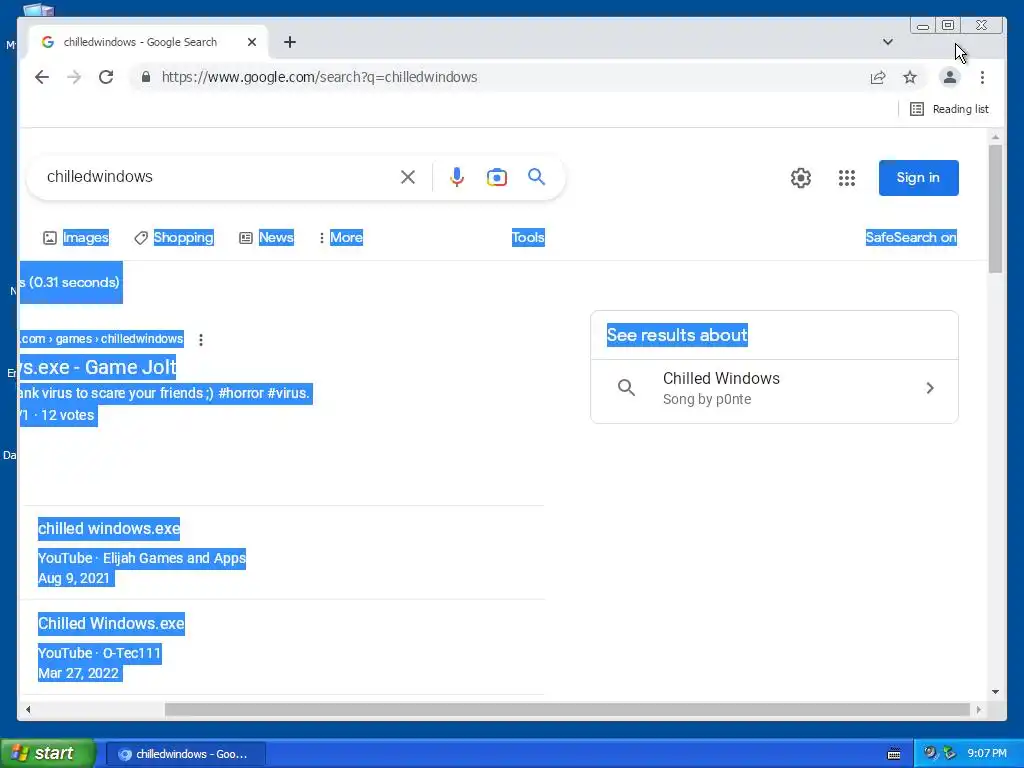Click the SafeSearch on setting

[x=911, y=238]
